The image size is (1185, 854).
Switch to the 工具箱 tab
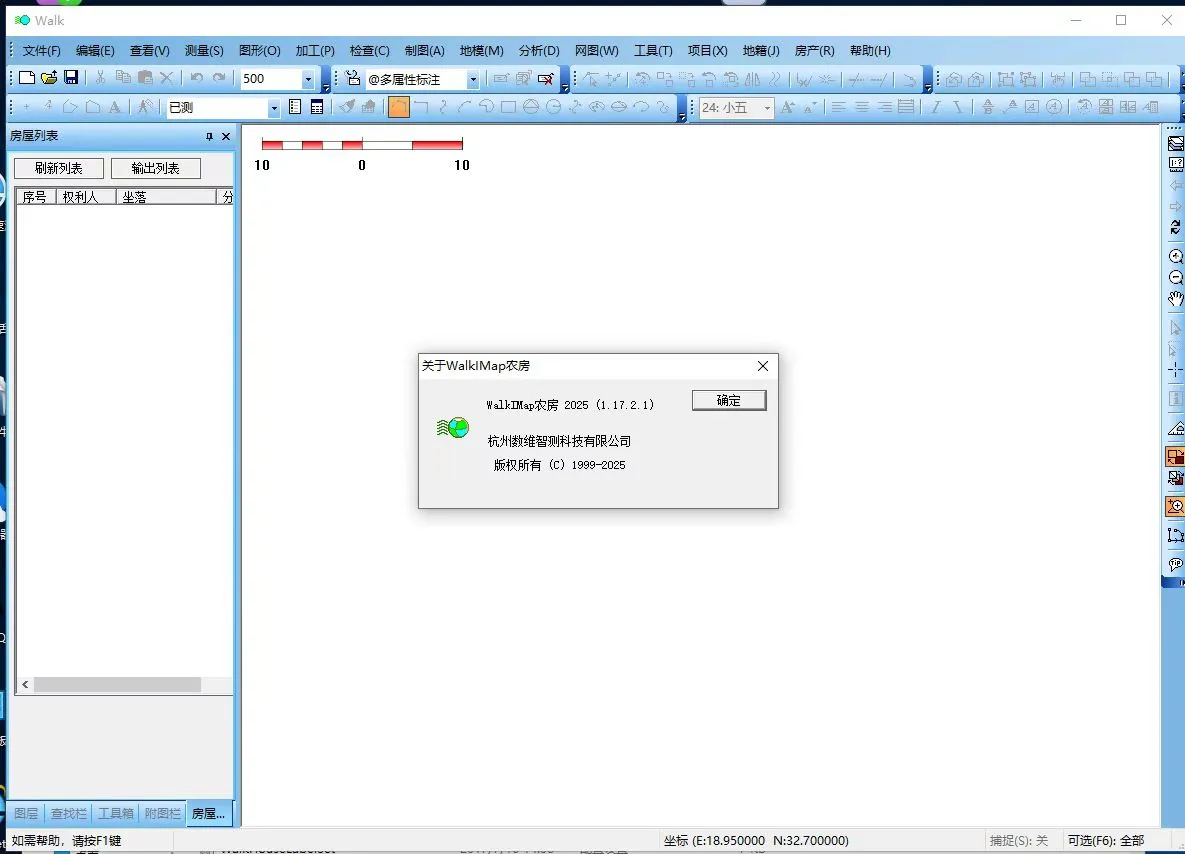point(116,813)
